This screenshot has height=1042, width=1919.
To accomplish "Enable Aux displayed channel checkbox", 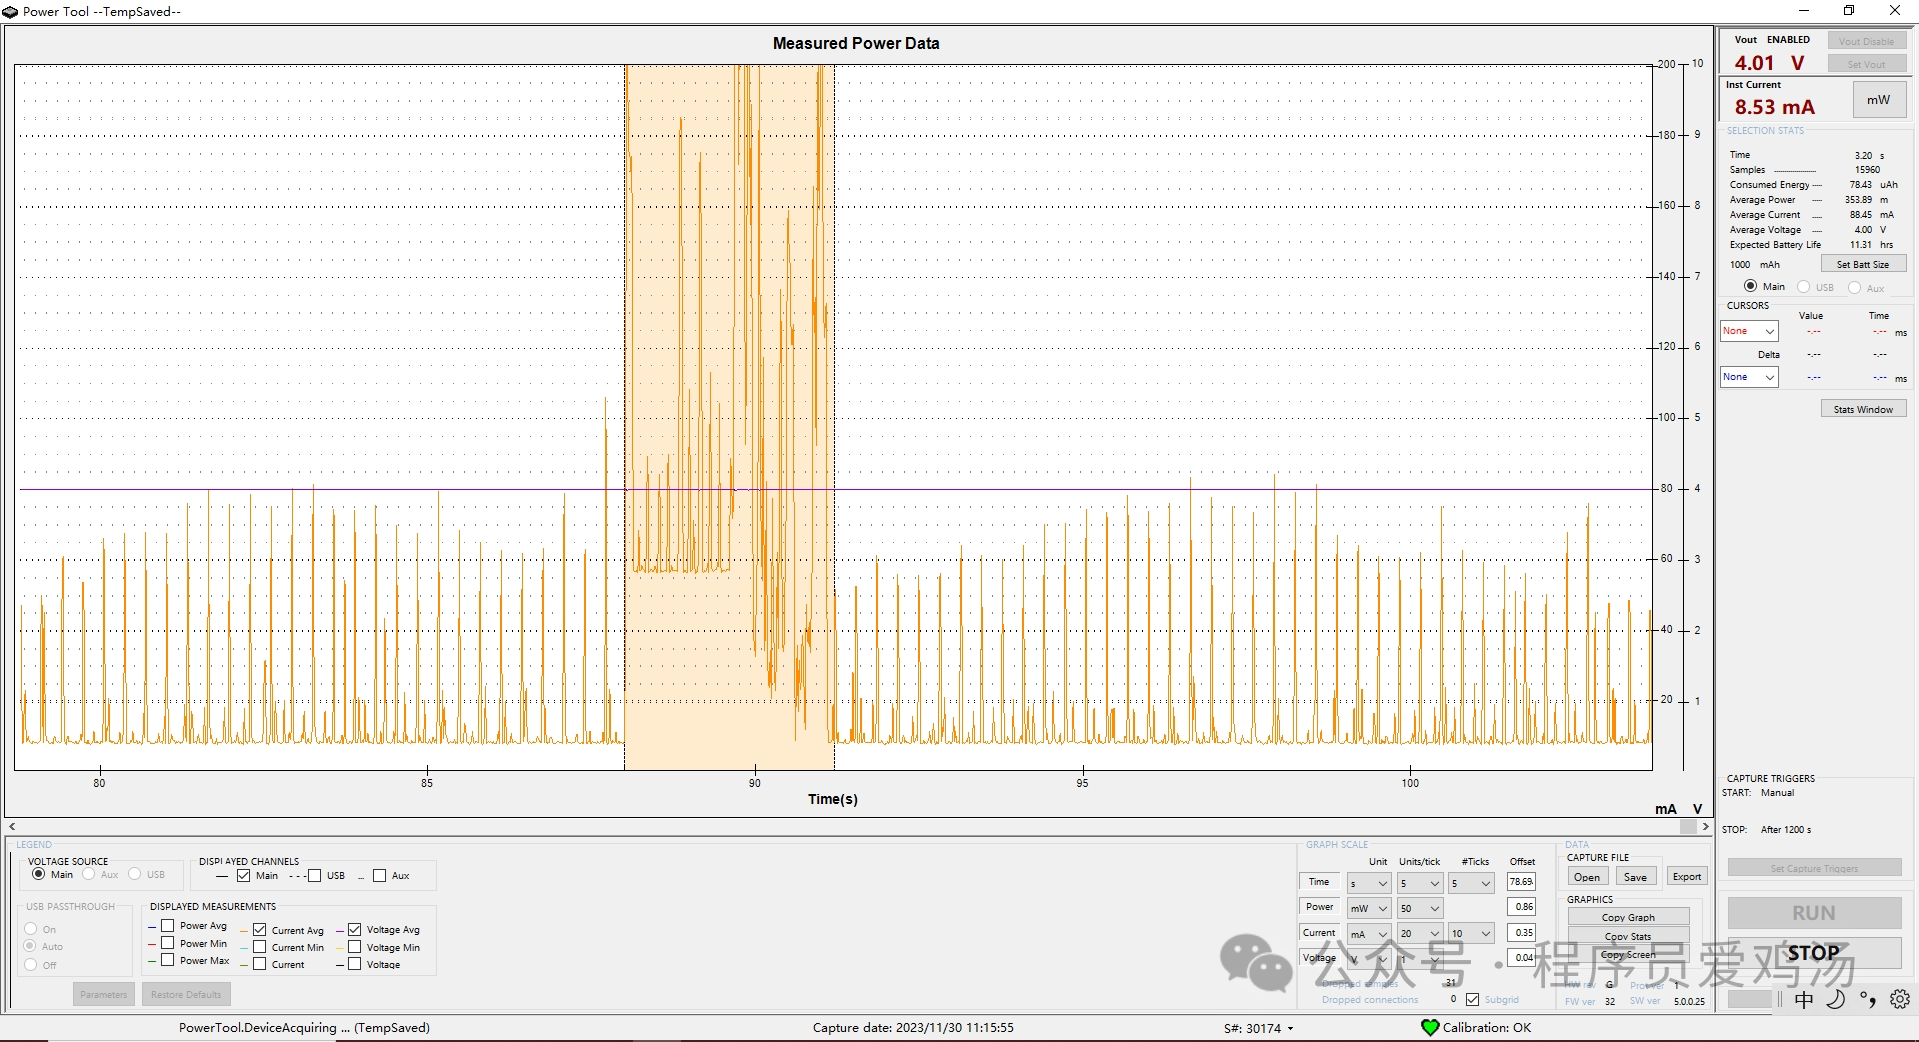I will tap(379, 875).
